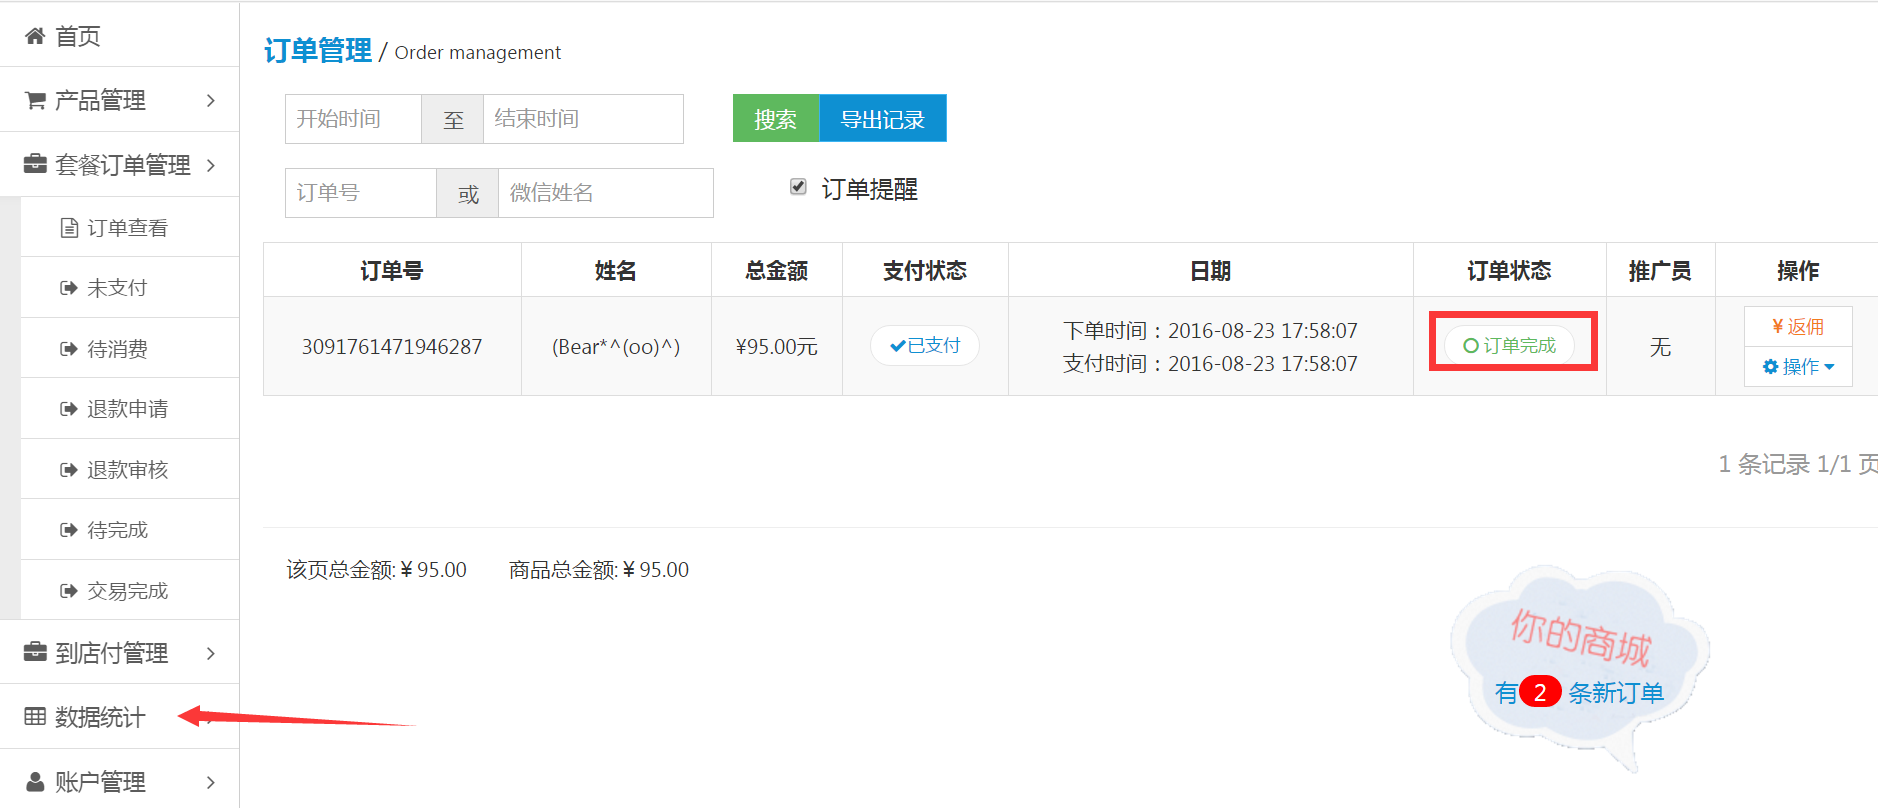Open the 未支付 orders menu item

tap(117, 288)
